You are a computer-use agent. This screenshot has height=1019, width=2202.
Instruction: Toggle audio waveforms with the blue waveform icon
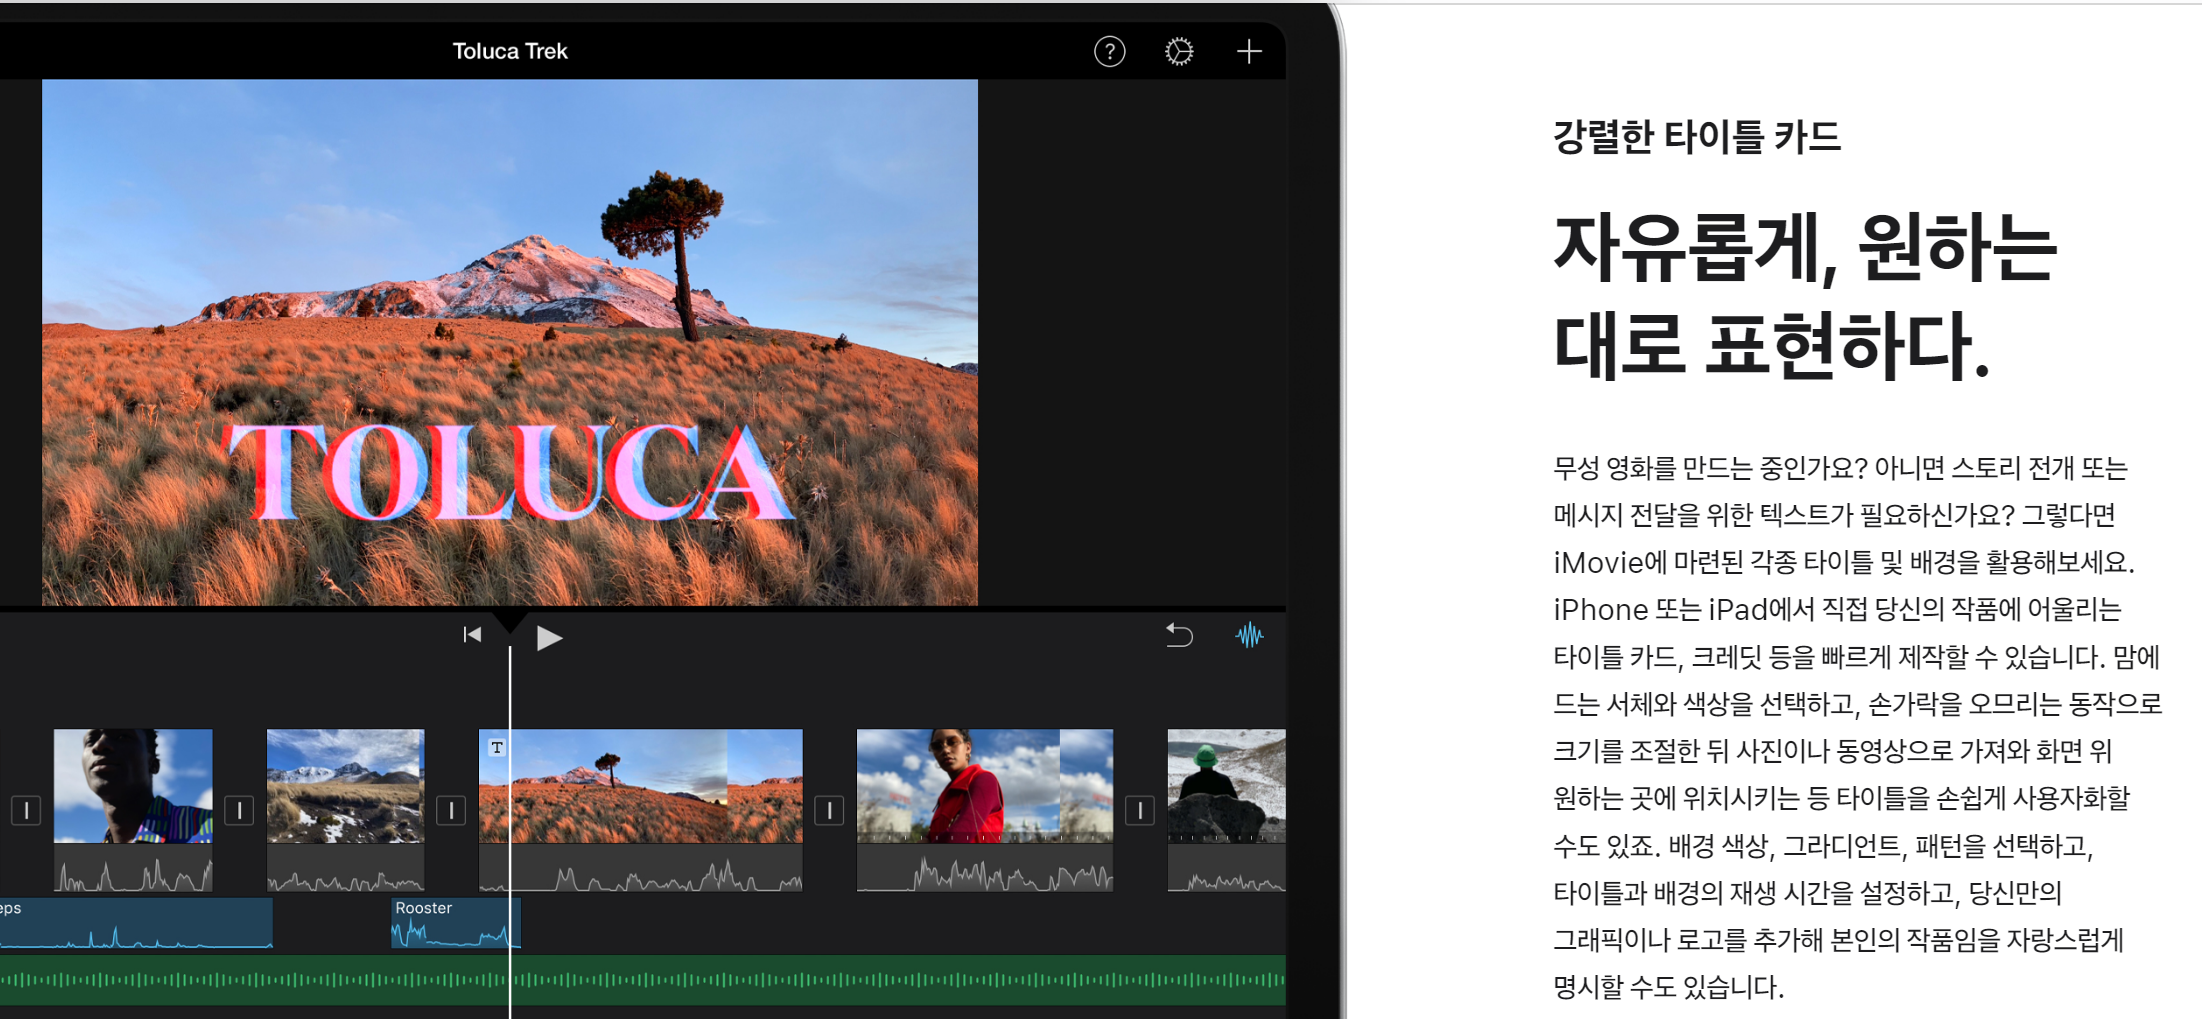[x=1249, y=635]
